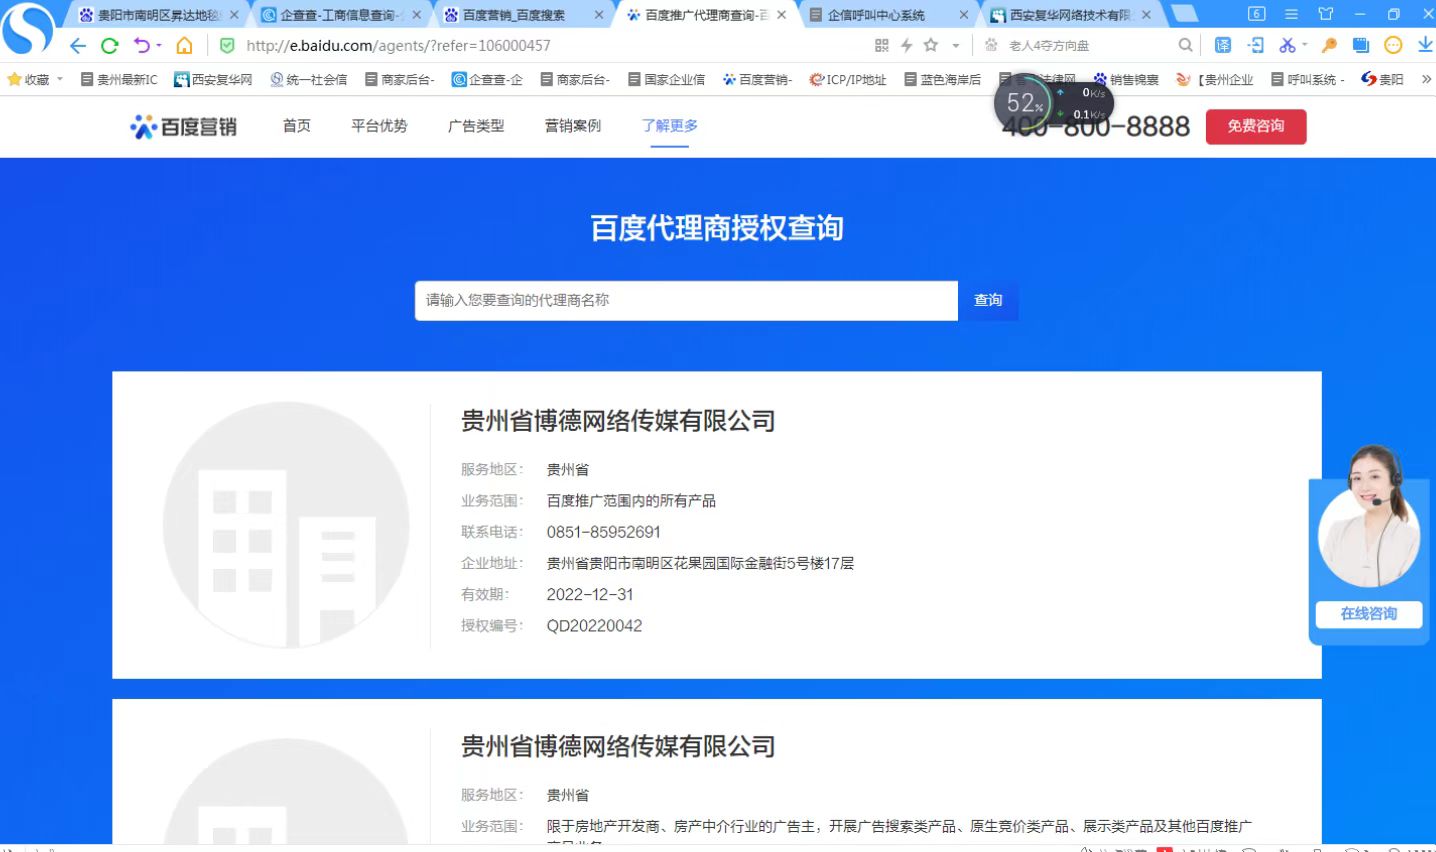The image size is (1436, 852).
Task: Open the 百度营销- bookmark
Action: 758,79
